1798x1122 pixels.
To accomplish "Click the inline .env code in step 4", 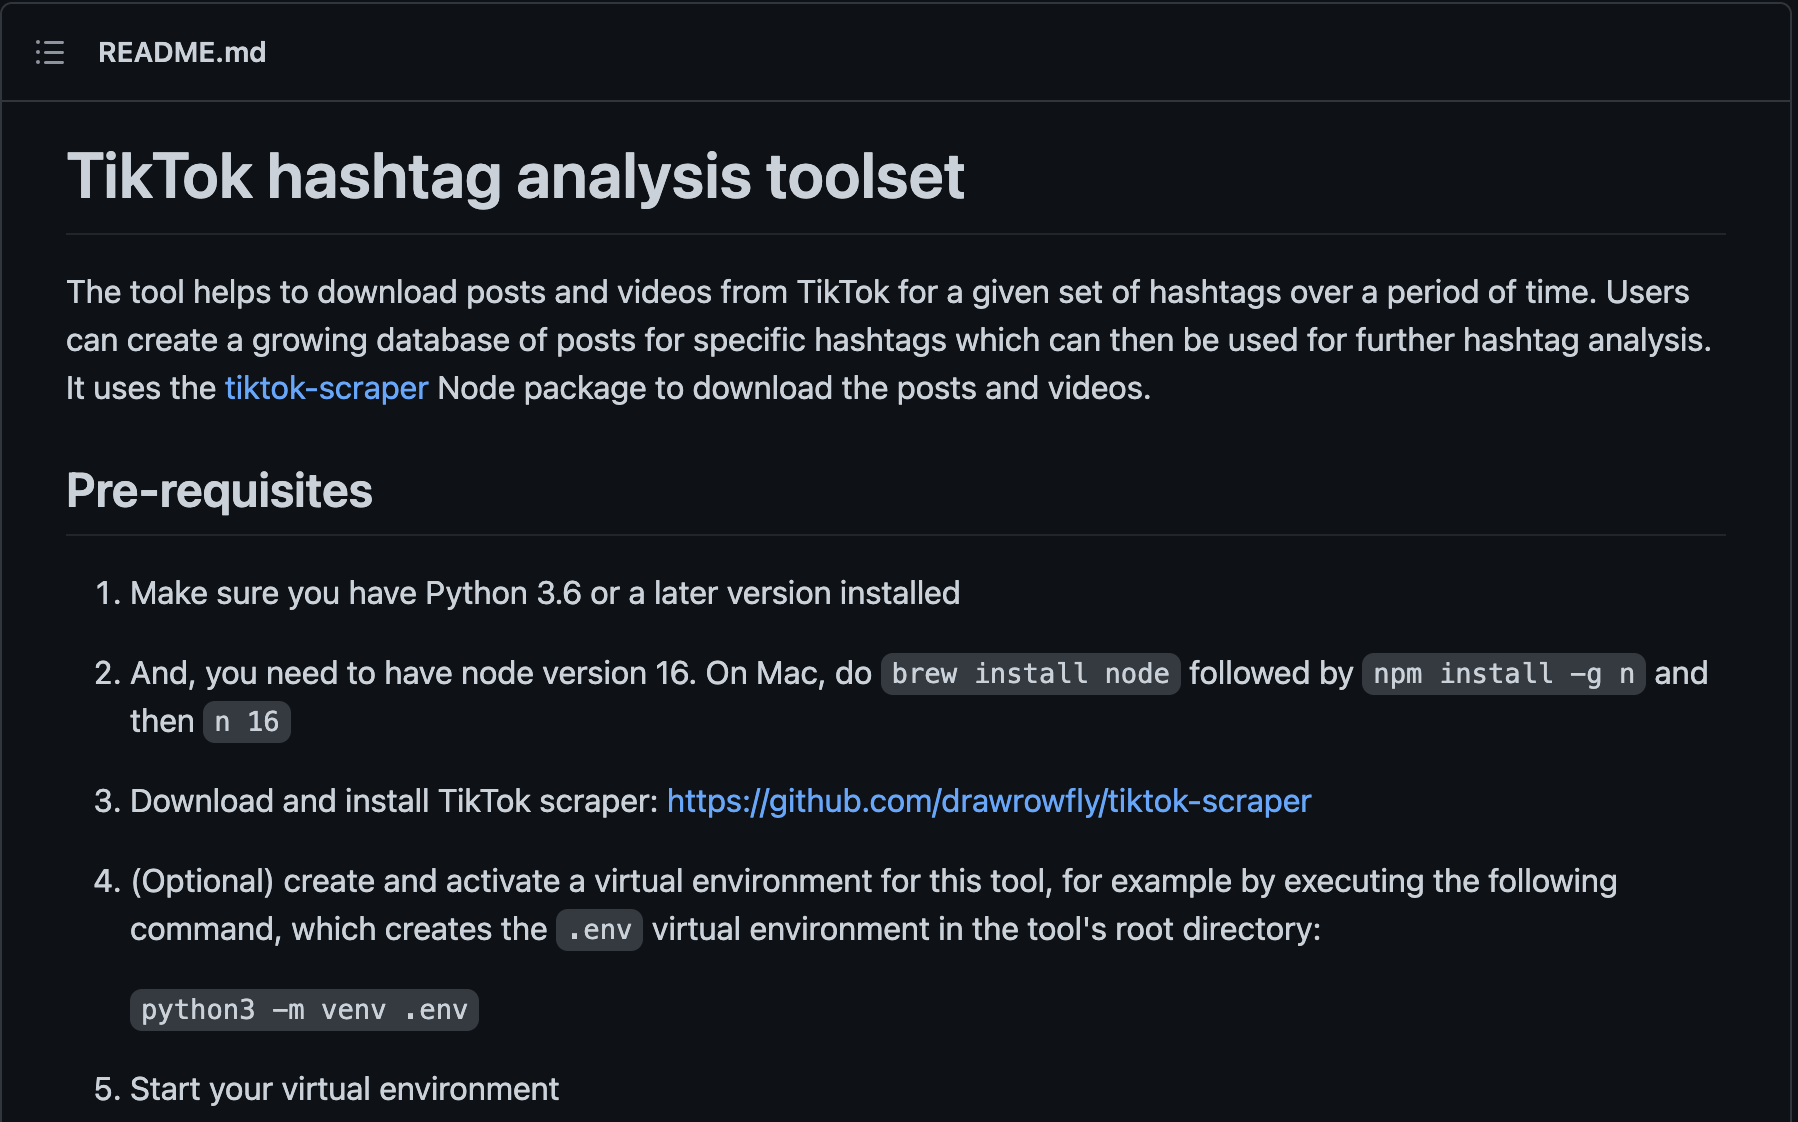I will (599, 929).
